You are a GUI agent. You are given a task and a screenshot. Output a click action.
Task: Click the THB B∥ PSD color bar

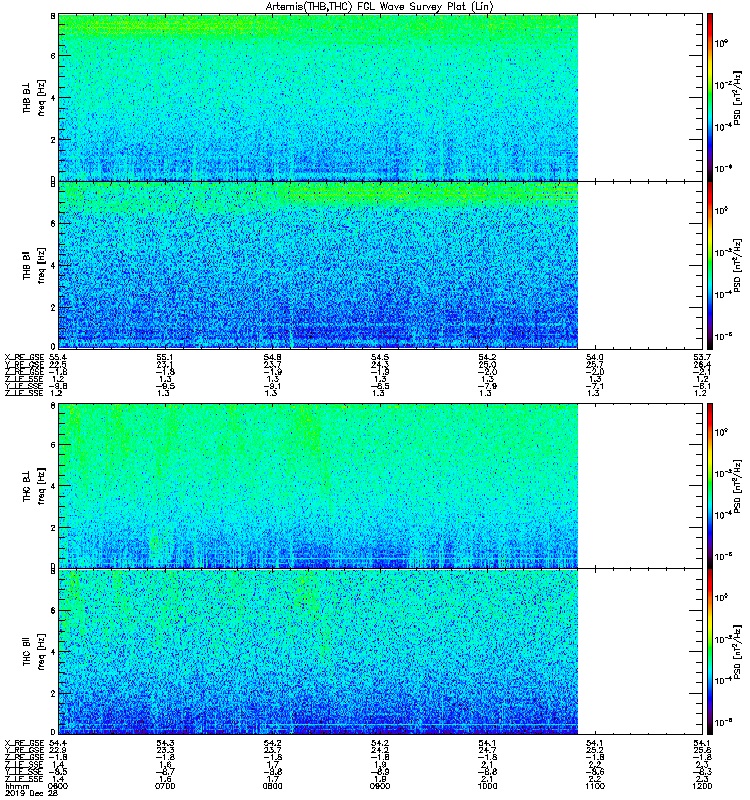[x=710, y=265]
